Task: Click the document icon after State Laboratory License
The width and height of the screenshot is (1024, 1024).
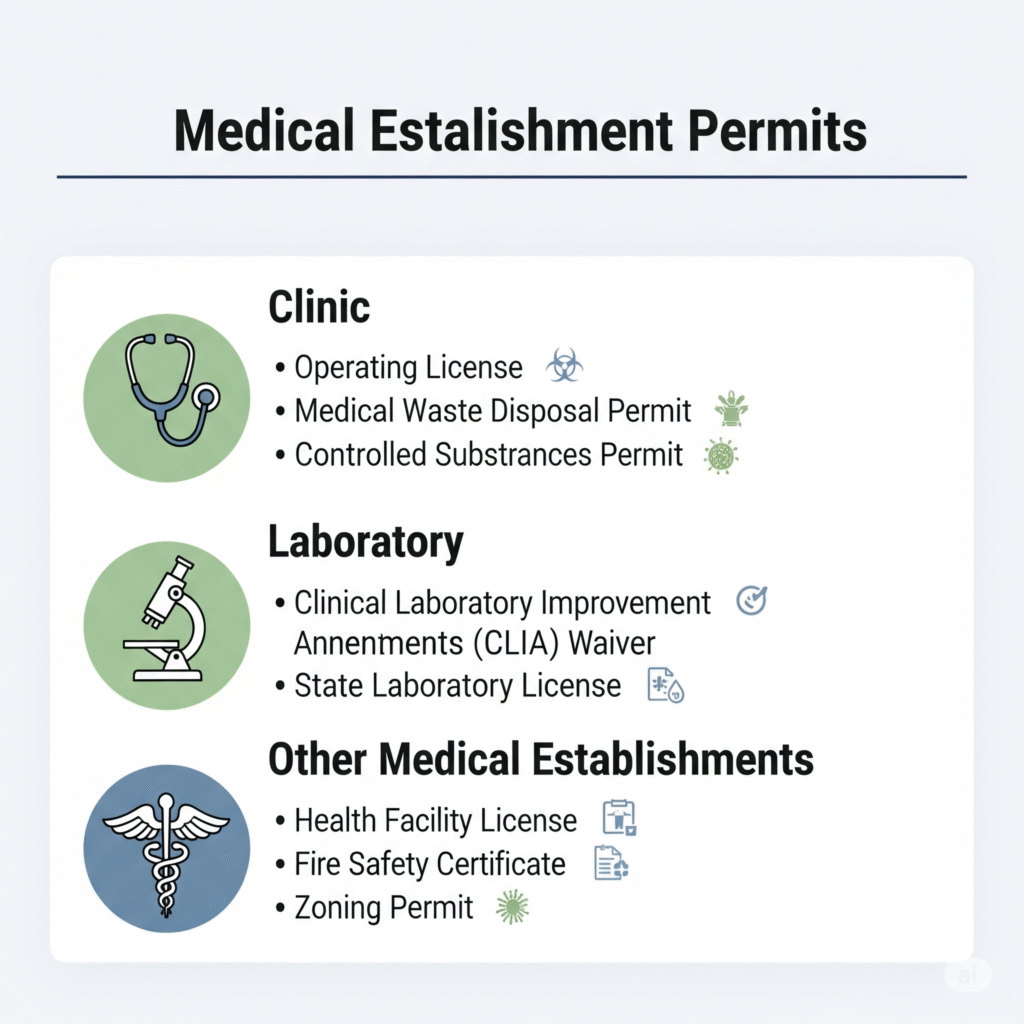Action: click(665, 686)
